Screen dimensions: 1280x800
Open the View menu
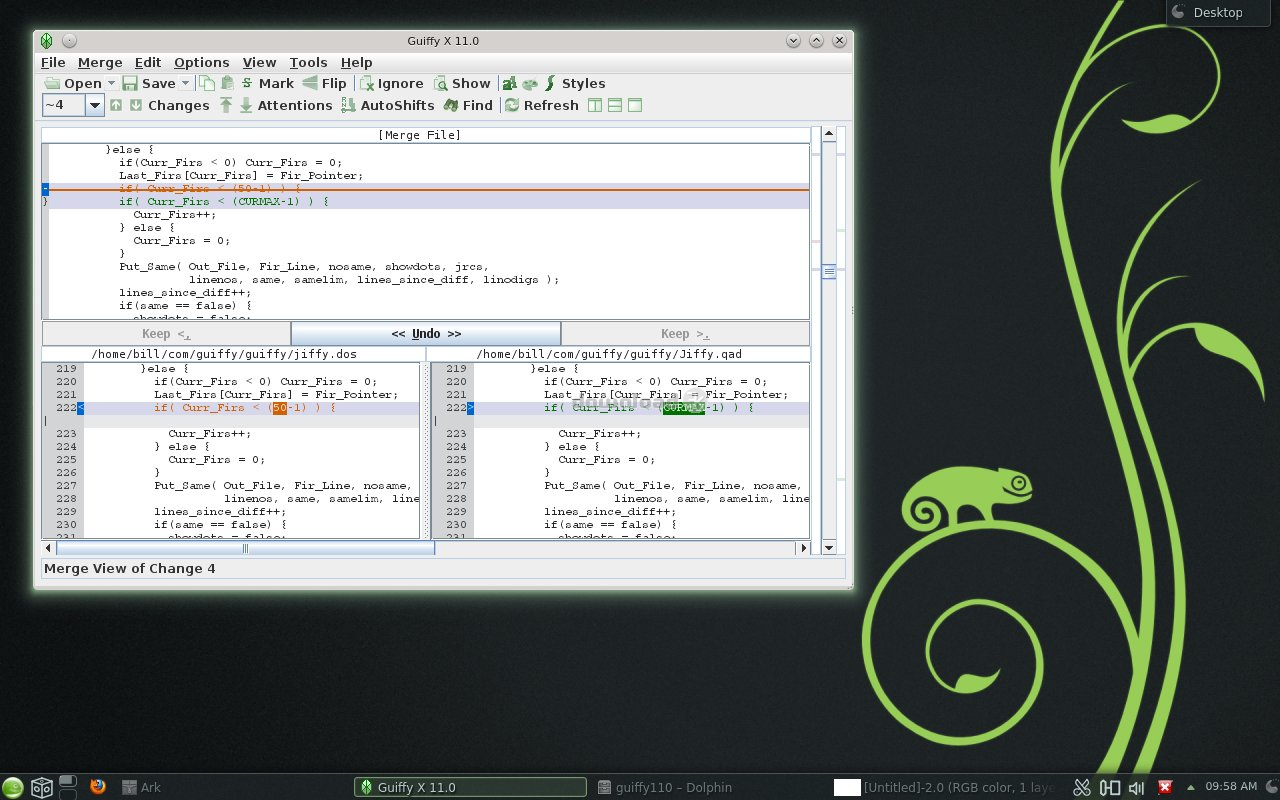click(x=259, y=62)
